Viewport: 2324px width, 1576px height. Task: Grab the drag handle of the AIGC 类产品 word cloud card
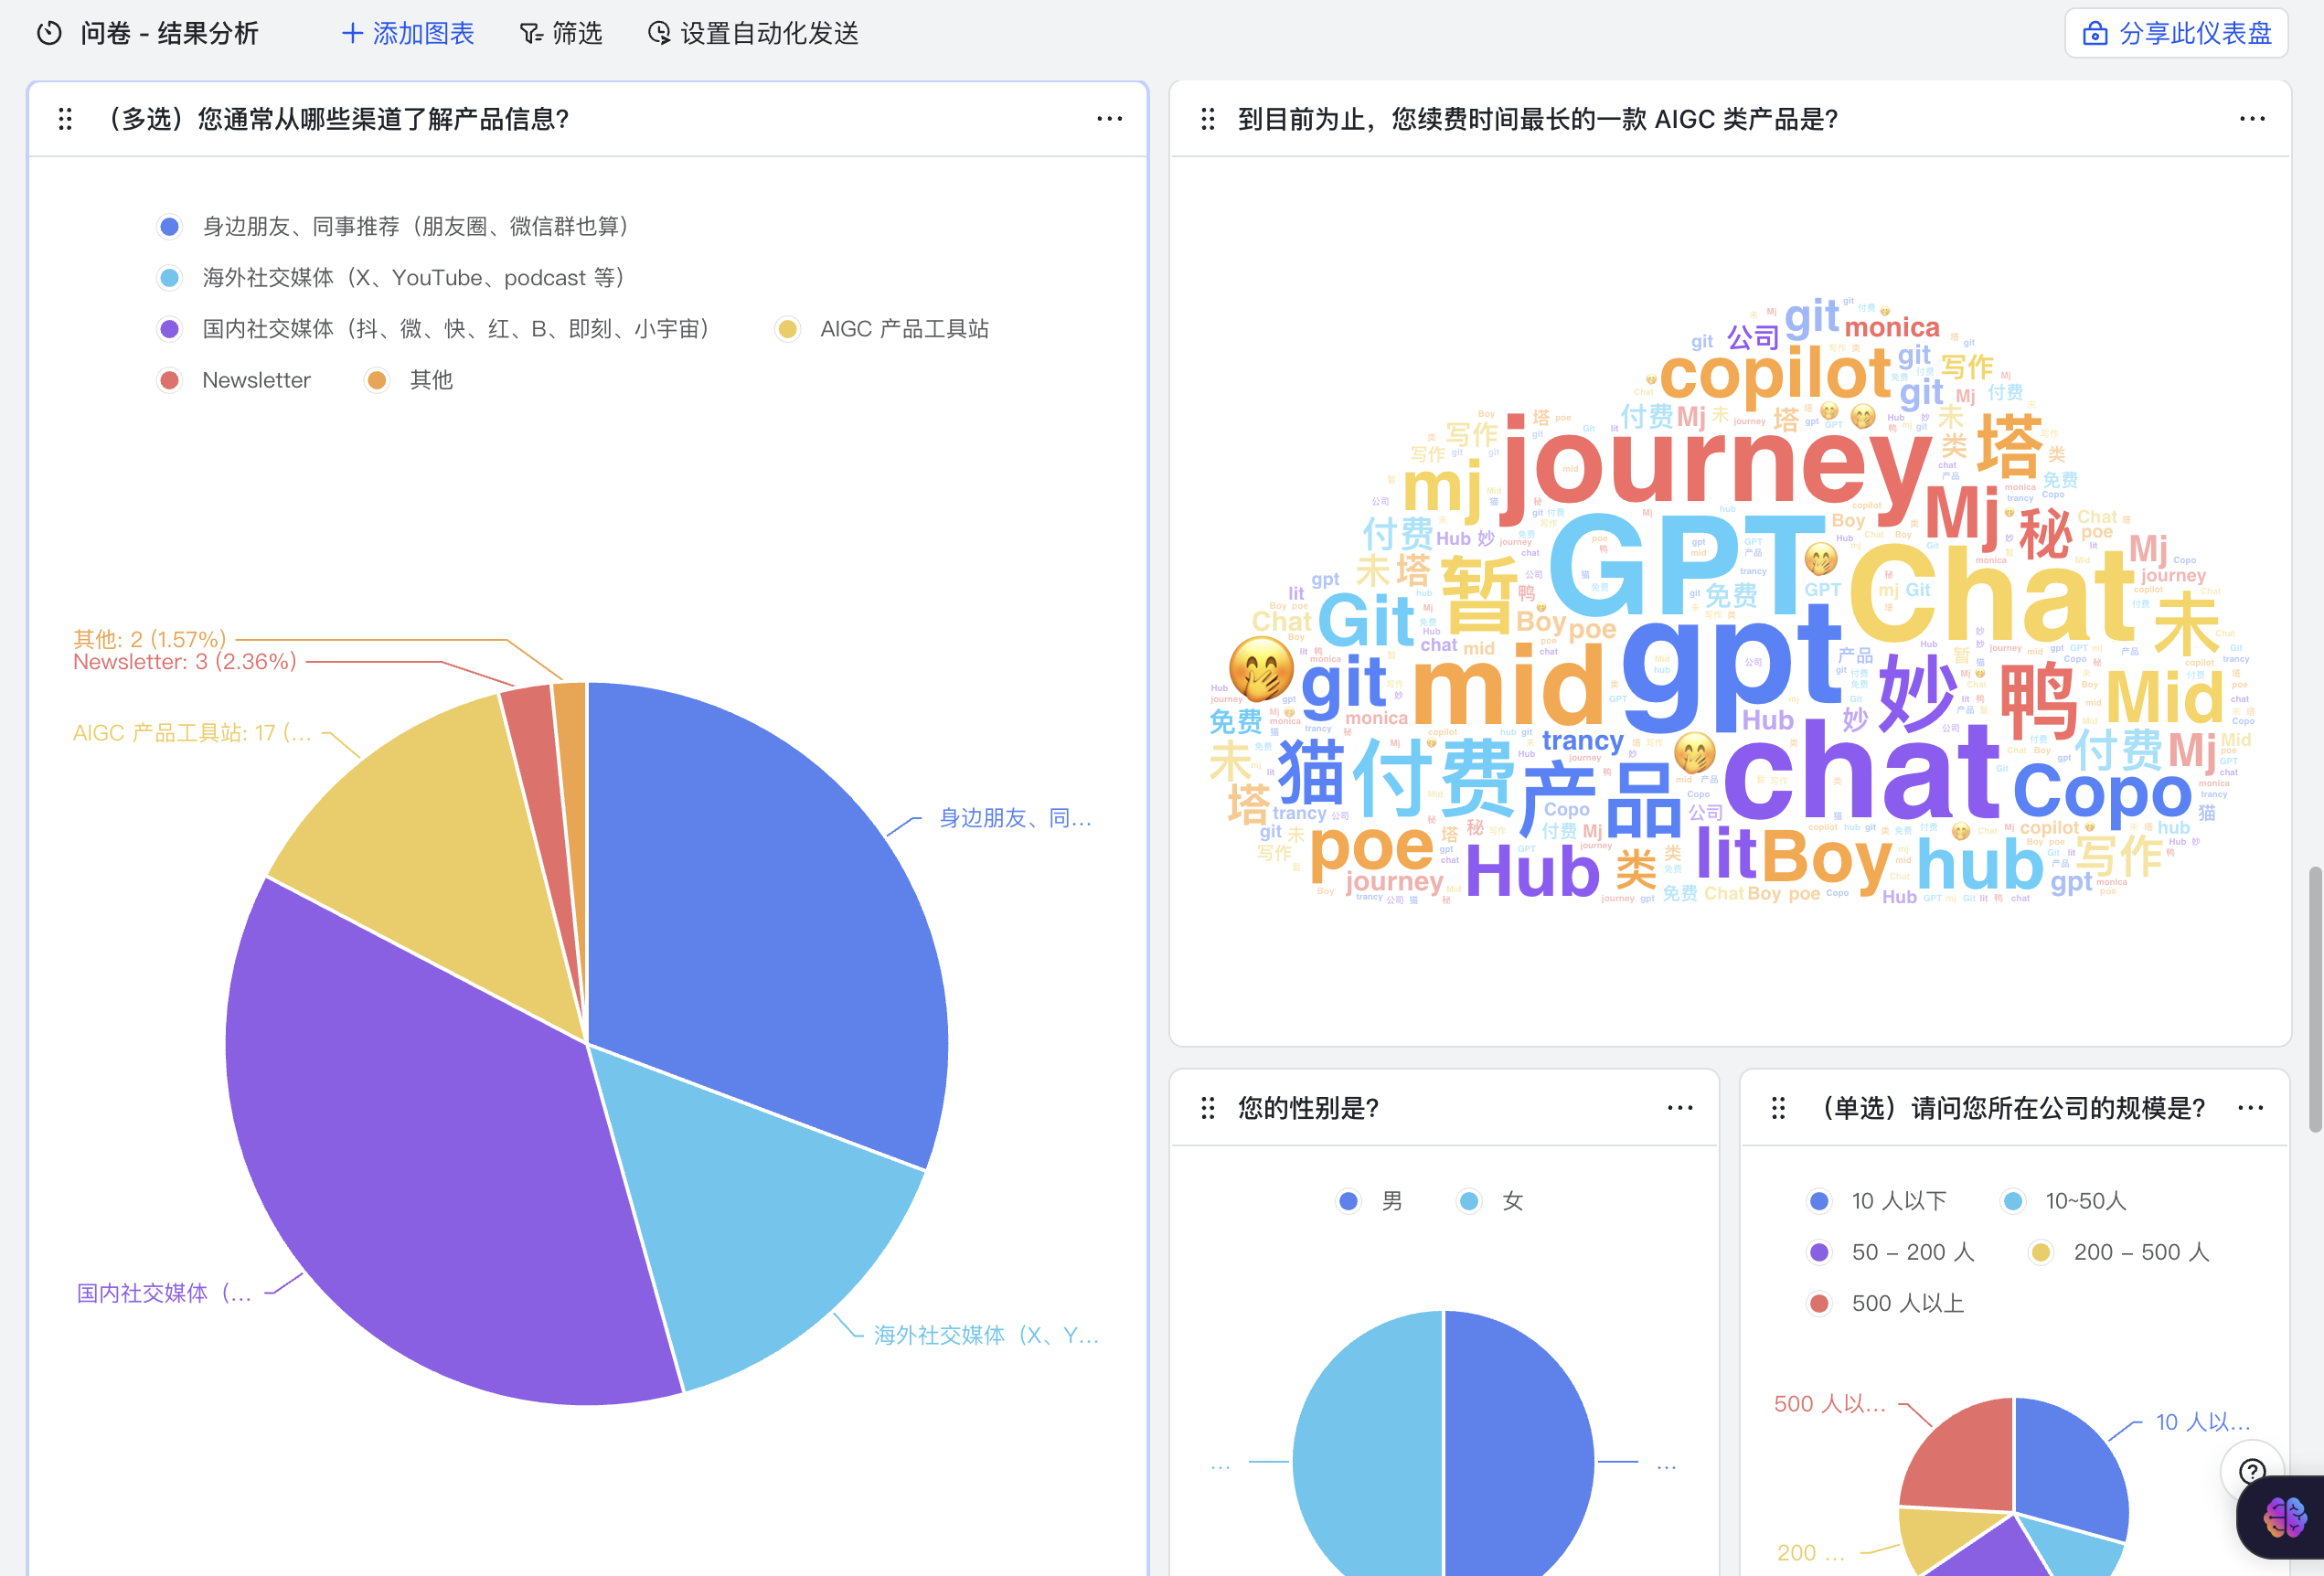[1208, 119]
